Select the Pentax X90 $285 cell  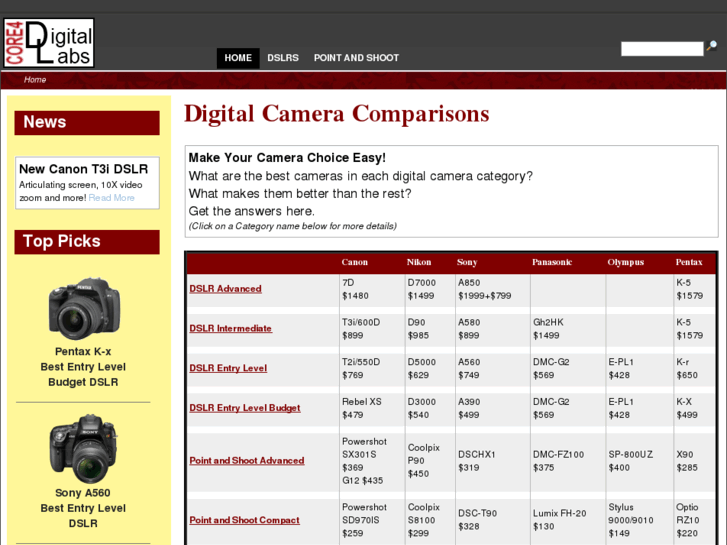click(694, 462)
